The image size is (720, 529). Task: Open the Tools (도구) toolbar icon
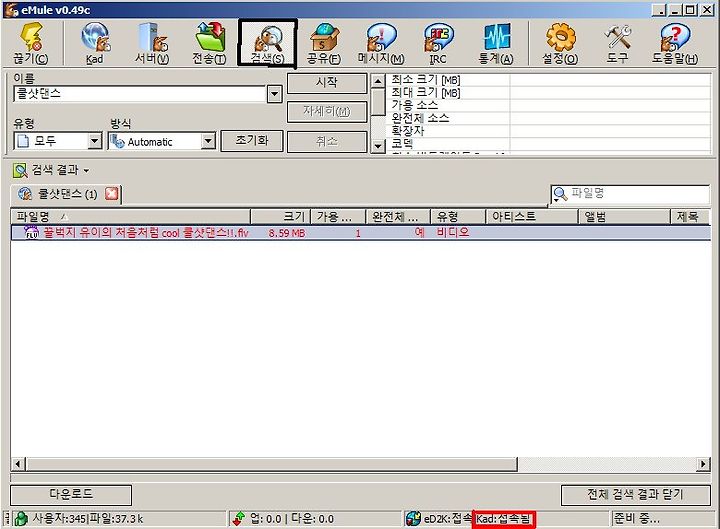click(x=618, y=43)
